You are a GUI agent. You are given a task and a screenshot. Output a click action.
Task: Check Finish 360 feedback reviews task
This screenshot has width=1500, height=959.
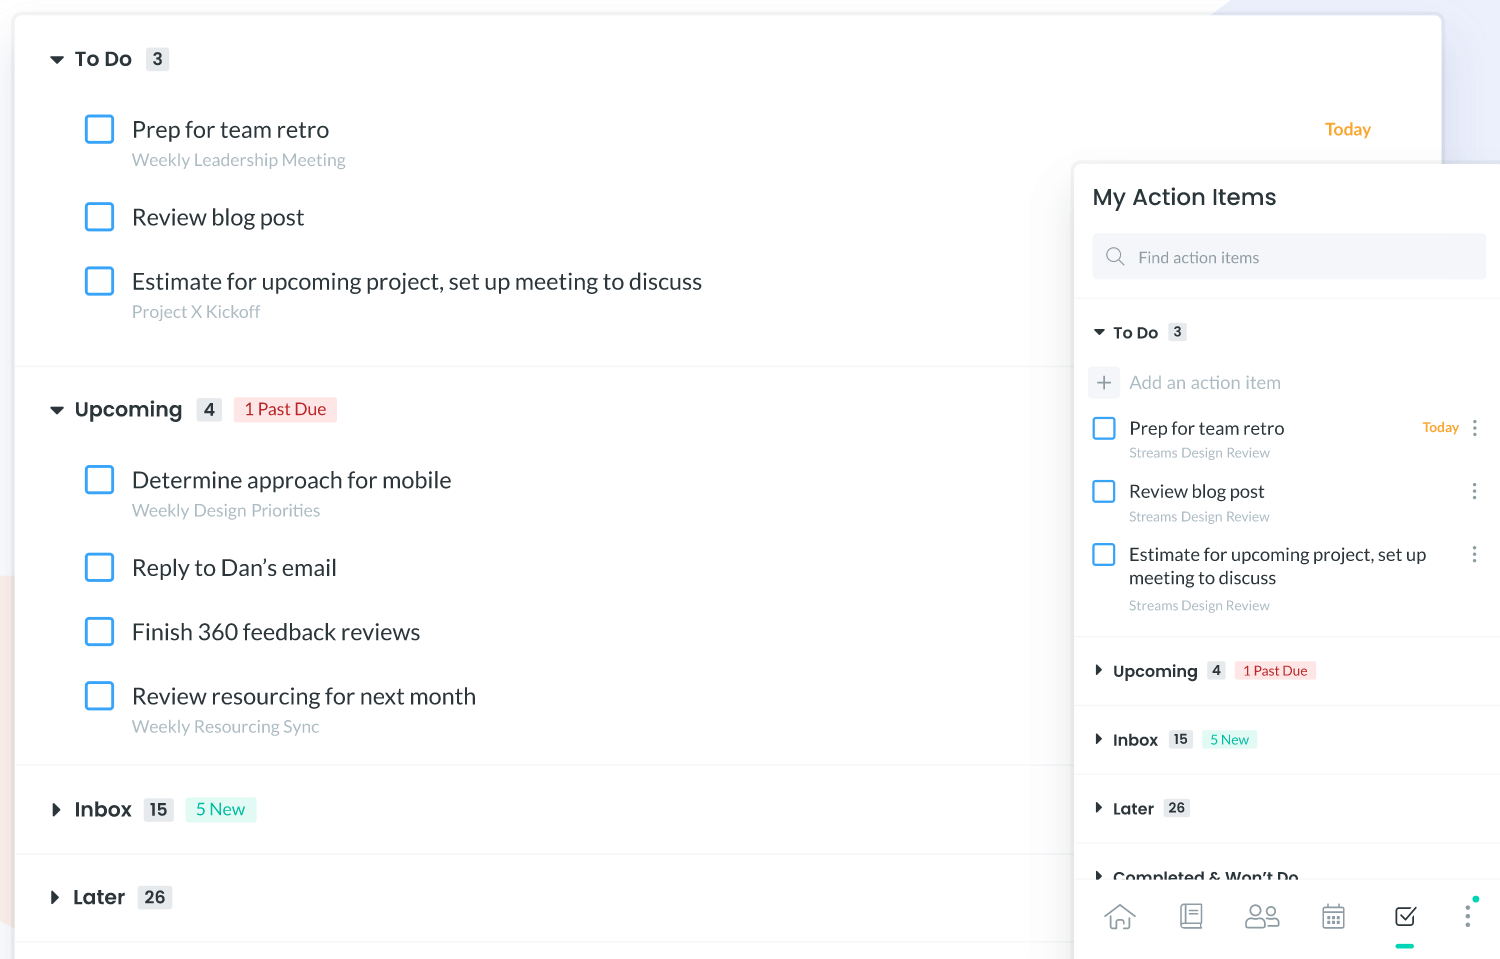coord(99,631)
